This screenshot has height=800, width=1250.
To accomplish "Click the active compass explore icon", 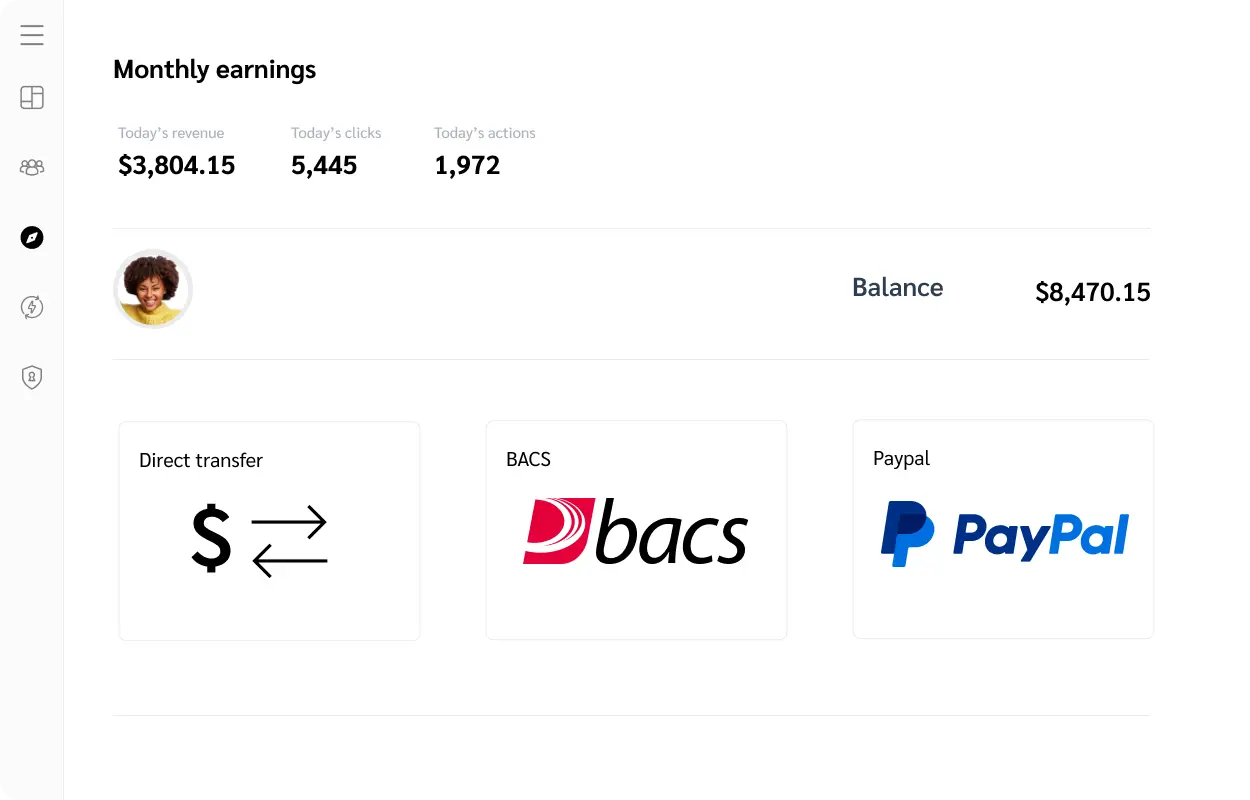I will click(x=31, y=237).
